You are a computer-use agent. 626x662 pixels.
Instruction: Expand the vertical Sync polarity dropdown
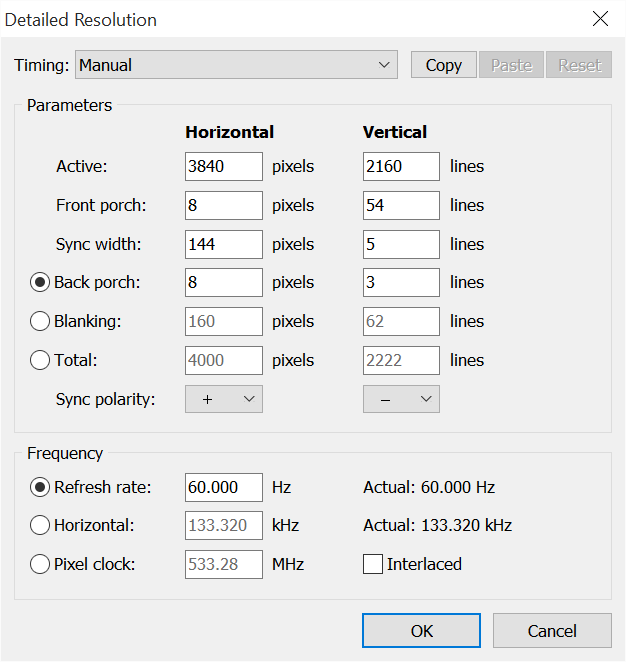pos(401,399)
